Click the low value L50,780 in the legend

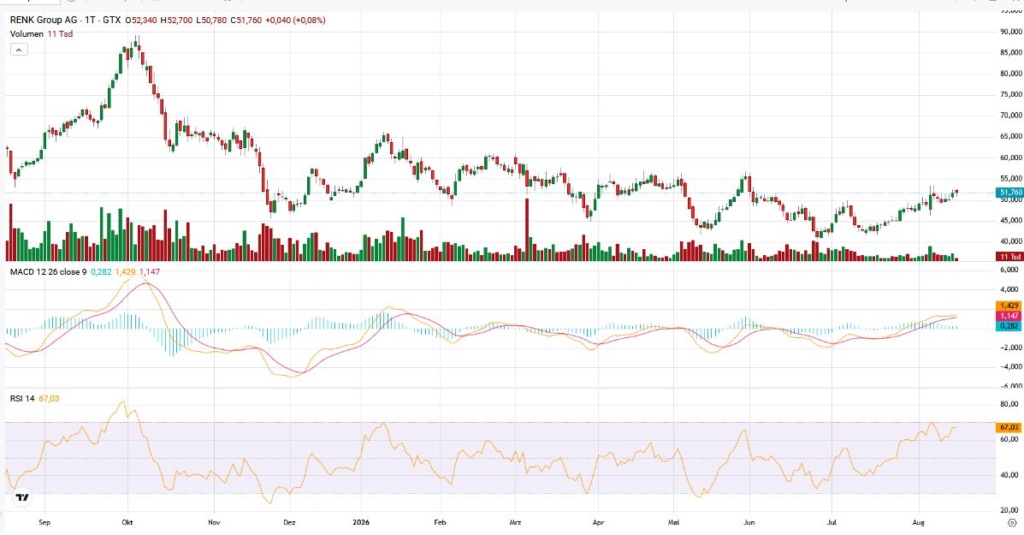[x=212, y=20]
